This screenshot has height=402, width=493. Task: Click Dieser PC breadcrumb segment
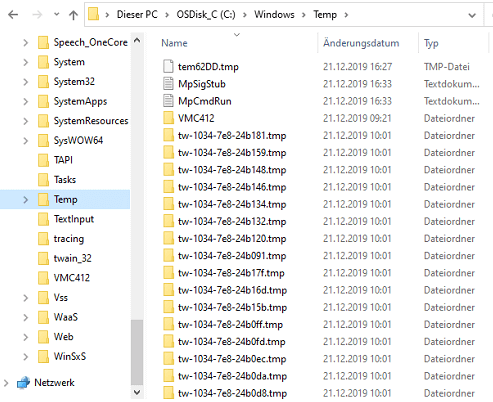pos(137,15)
